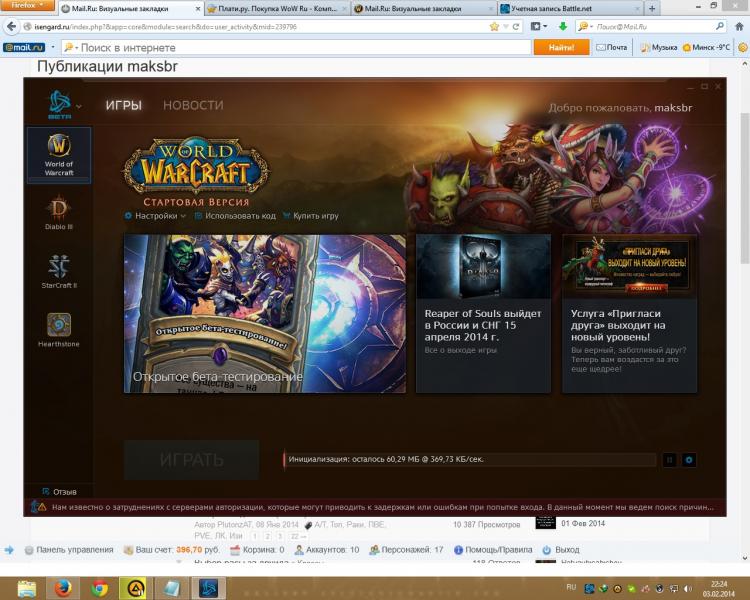Viewport: 750px width, 600px height.
Task: Go to topic page 2
Action: point(268,536)
